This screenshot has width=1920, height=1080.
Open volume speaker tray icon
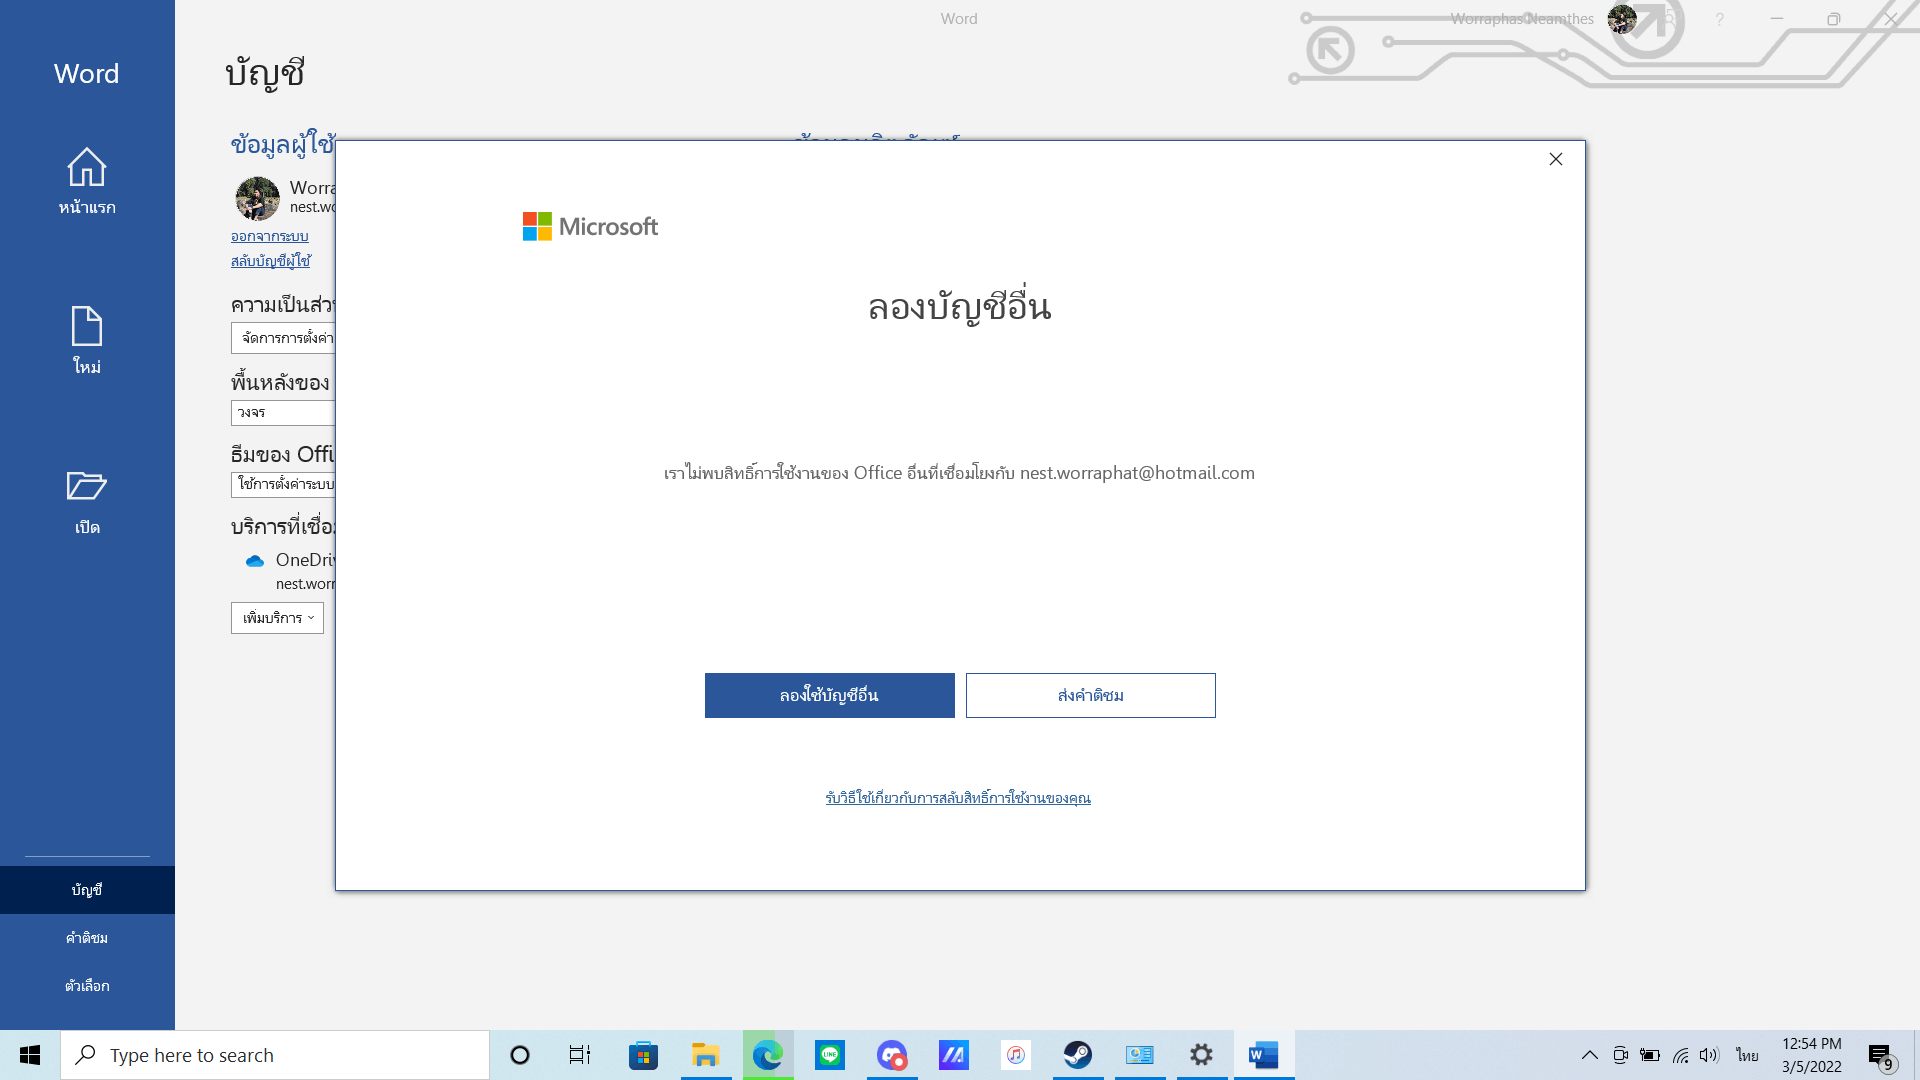(x=1709, y=1055)
